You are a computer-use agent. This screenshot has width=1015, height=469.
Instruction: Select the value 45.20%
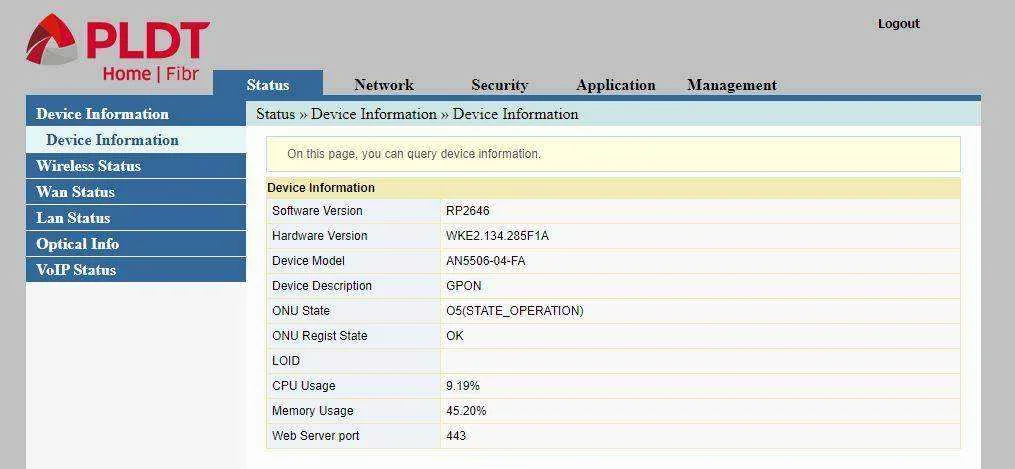point(465,411)
